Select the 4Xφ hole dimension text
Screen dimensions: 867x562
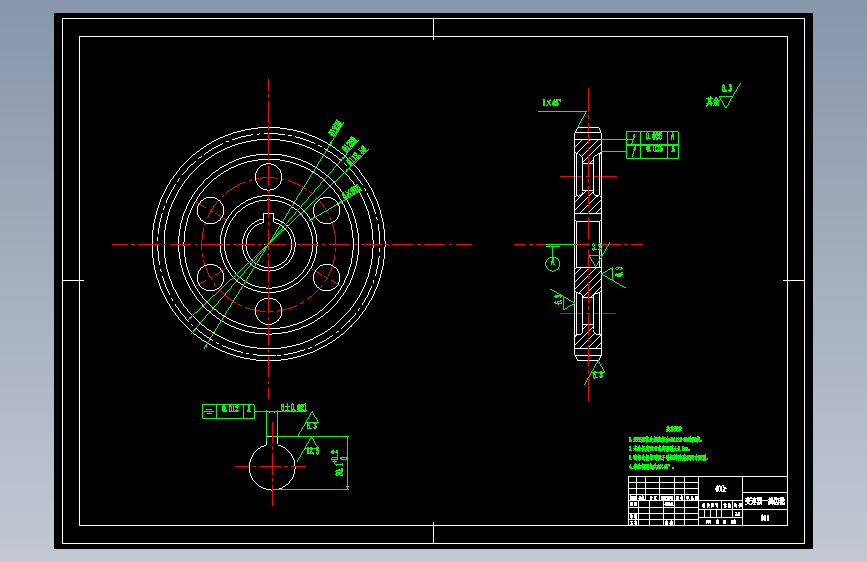coord(352,192)
